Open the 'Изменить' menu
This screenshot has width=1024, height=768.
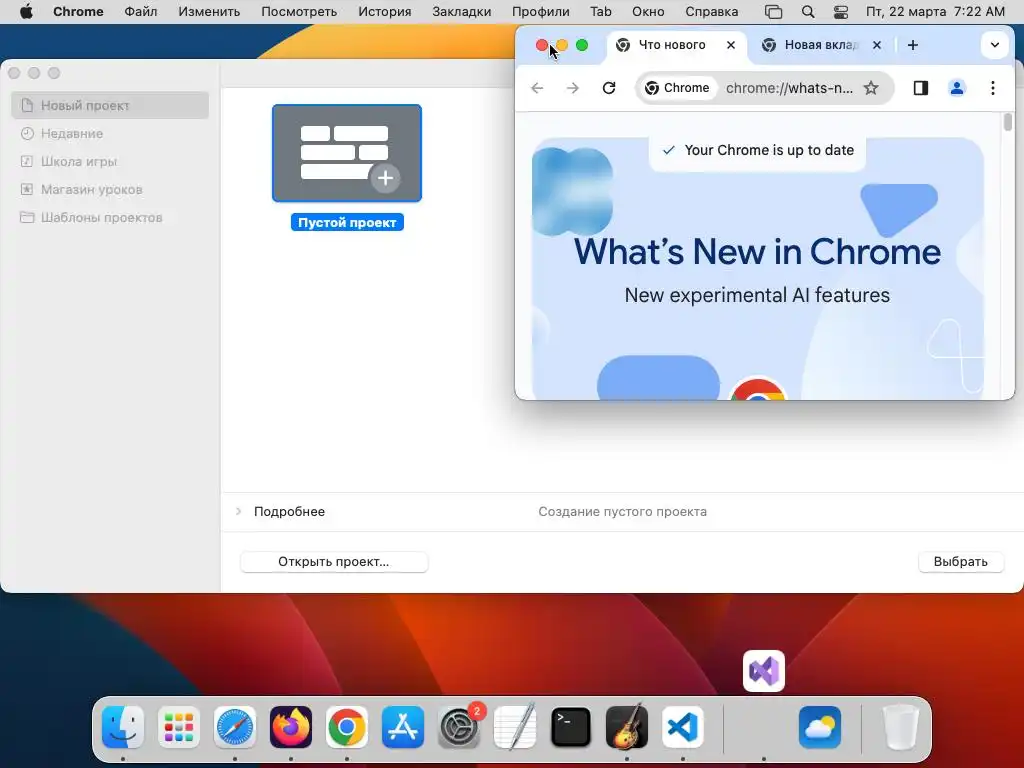coord(209,12)
